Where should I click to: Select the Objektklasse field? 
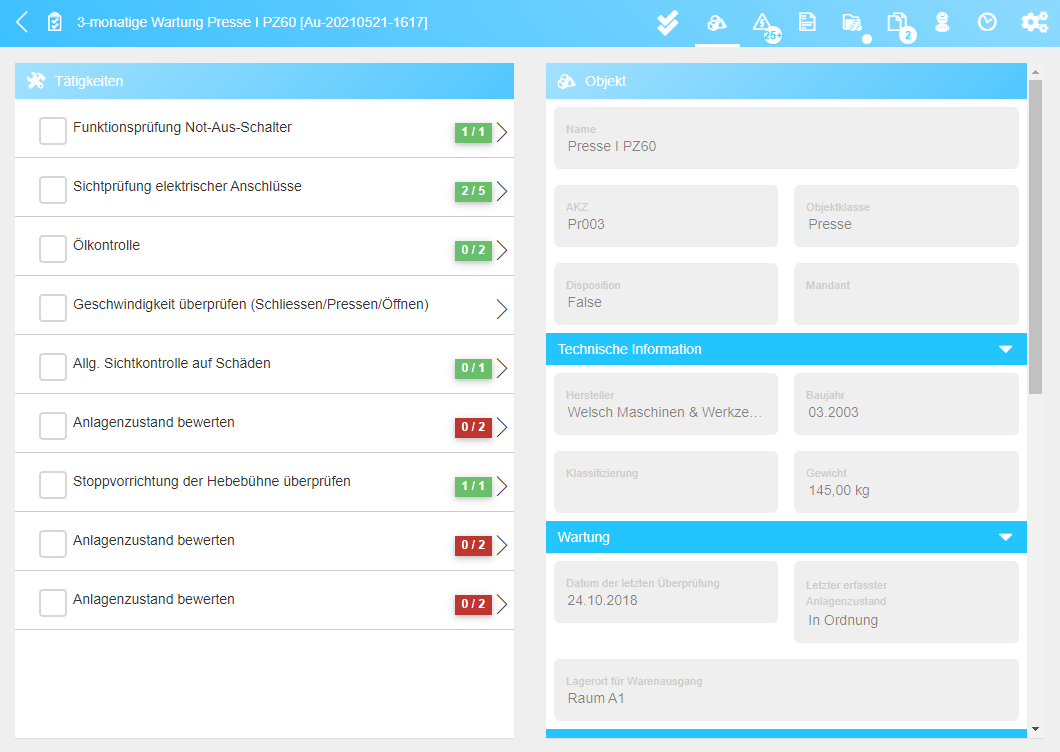(x=906, y=216)
